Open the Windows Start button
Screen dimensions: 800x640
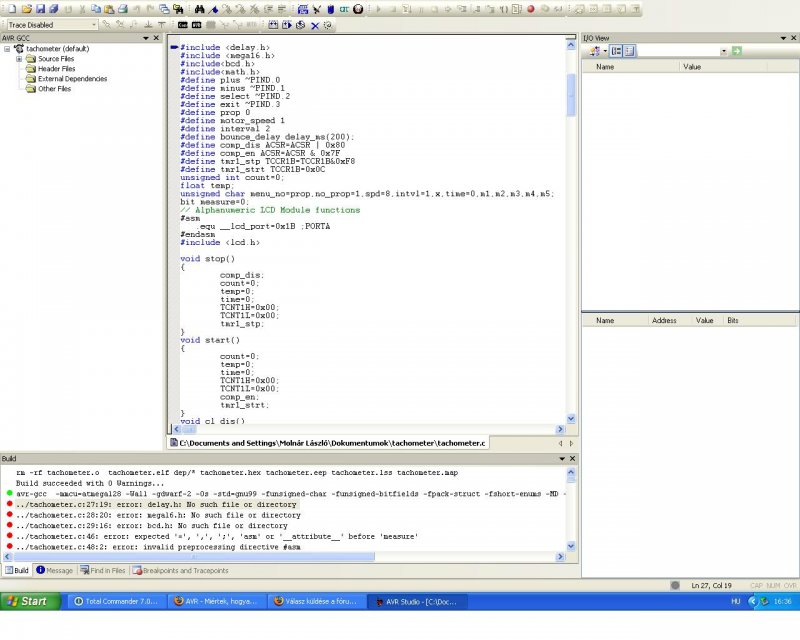pyautogui.click(x=30, y=601)
